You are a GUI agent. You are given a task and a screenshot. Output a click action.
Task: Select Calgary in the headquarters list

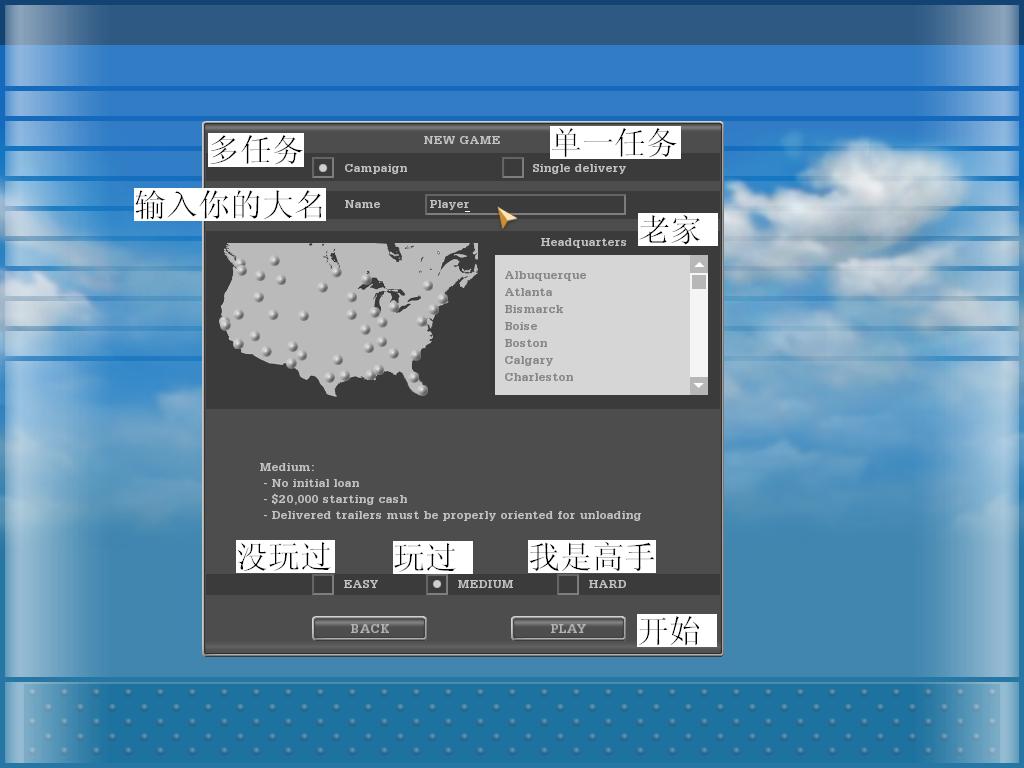click(x=528, y=360)
